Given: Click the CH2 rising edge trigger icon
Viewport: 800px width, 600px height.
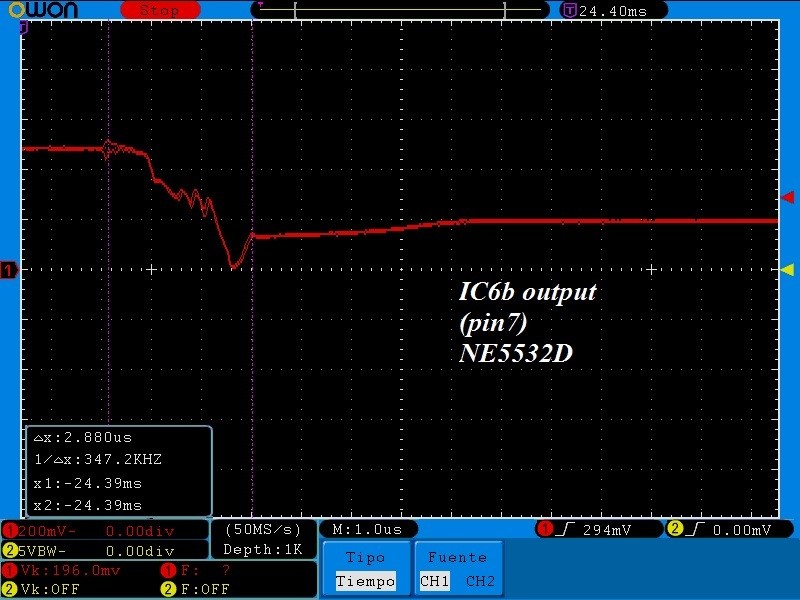Looking at the screenshot, I should tap(695, 530).
